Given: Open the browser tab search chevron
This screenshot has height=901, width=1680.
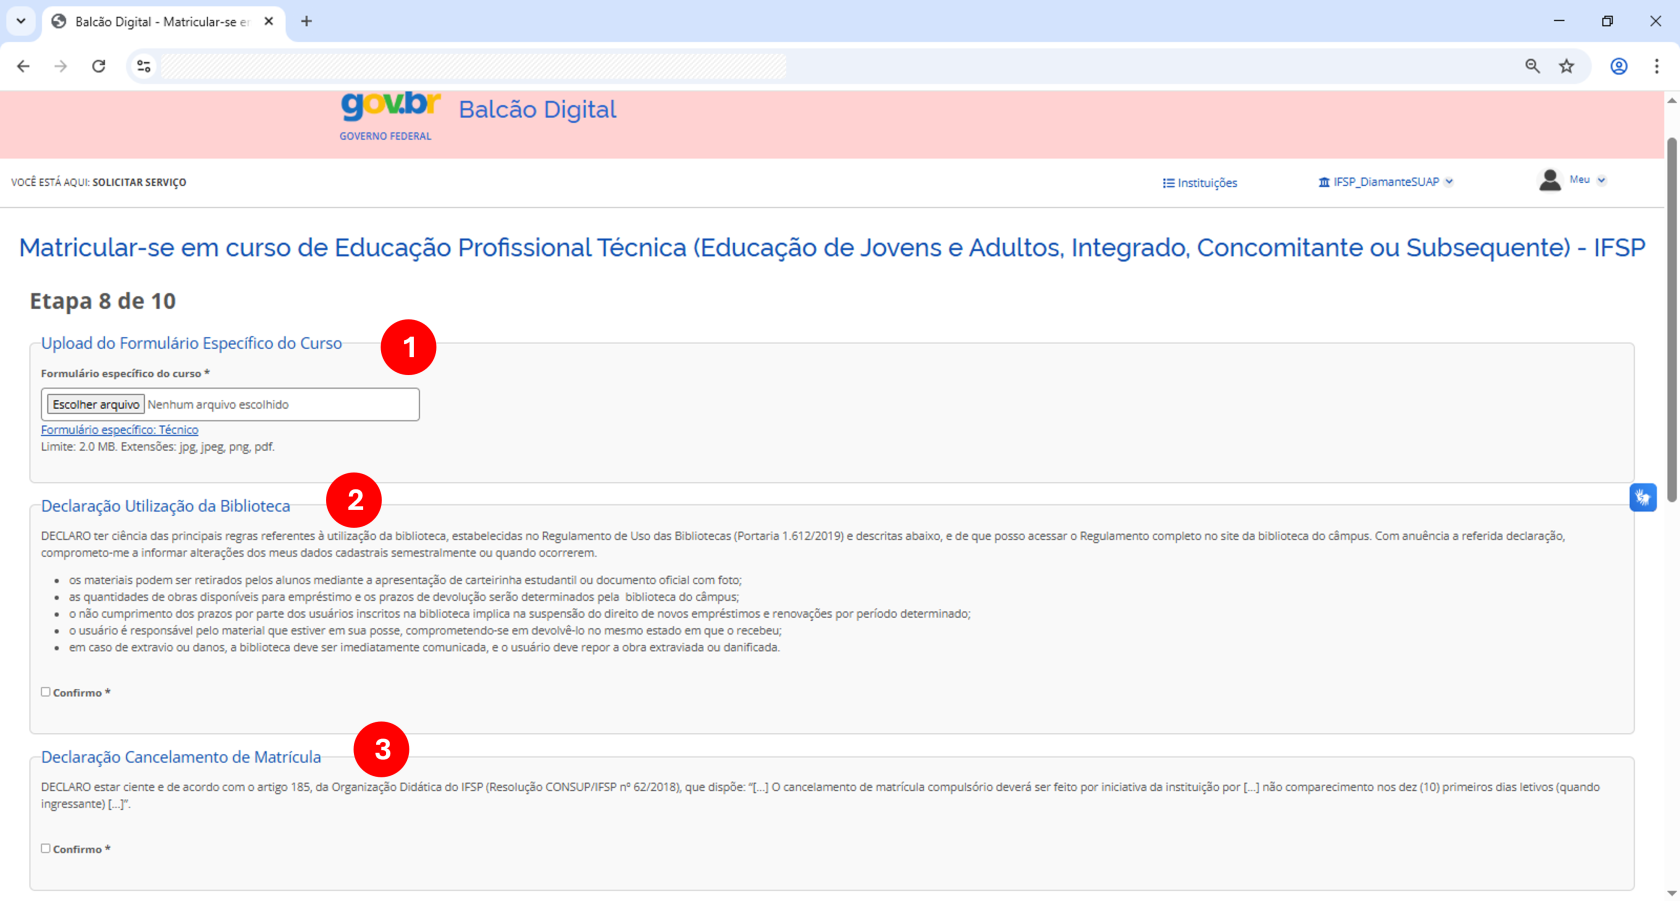Looking at the screenshot, I should [x=21, y=21].
